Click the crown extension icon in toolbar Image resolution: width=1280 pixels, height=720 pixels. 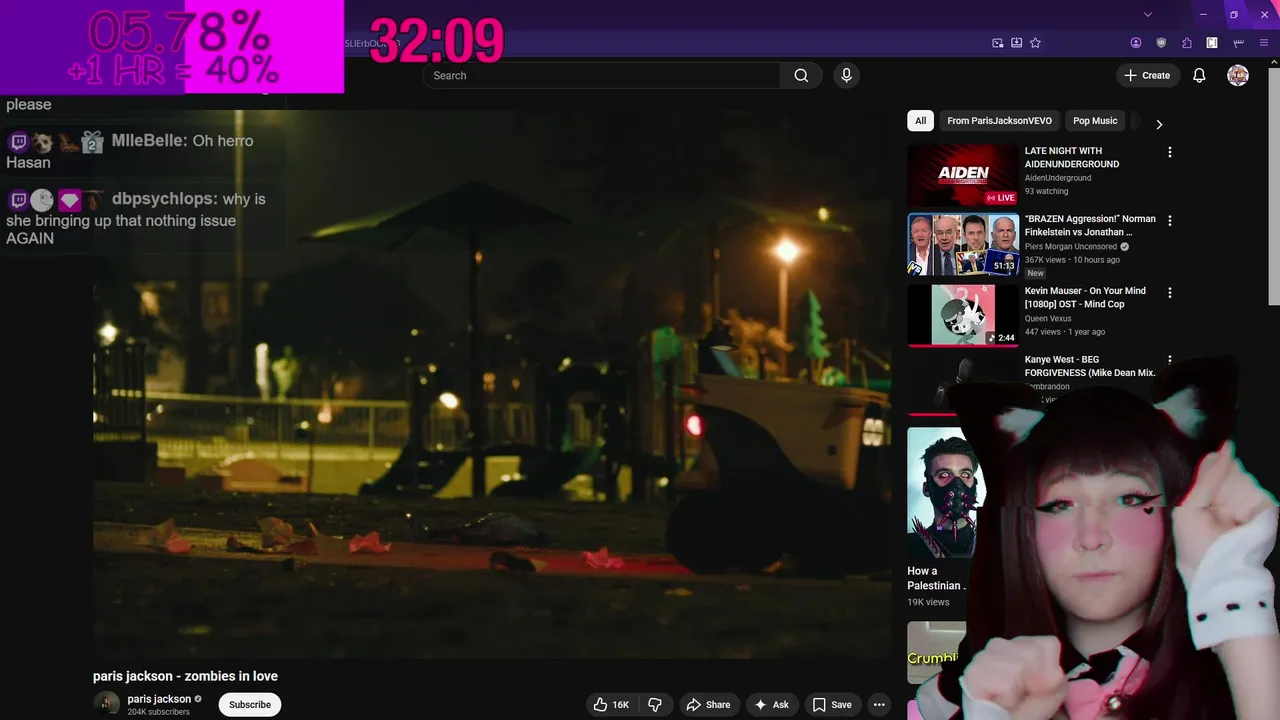1238,43
